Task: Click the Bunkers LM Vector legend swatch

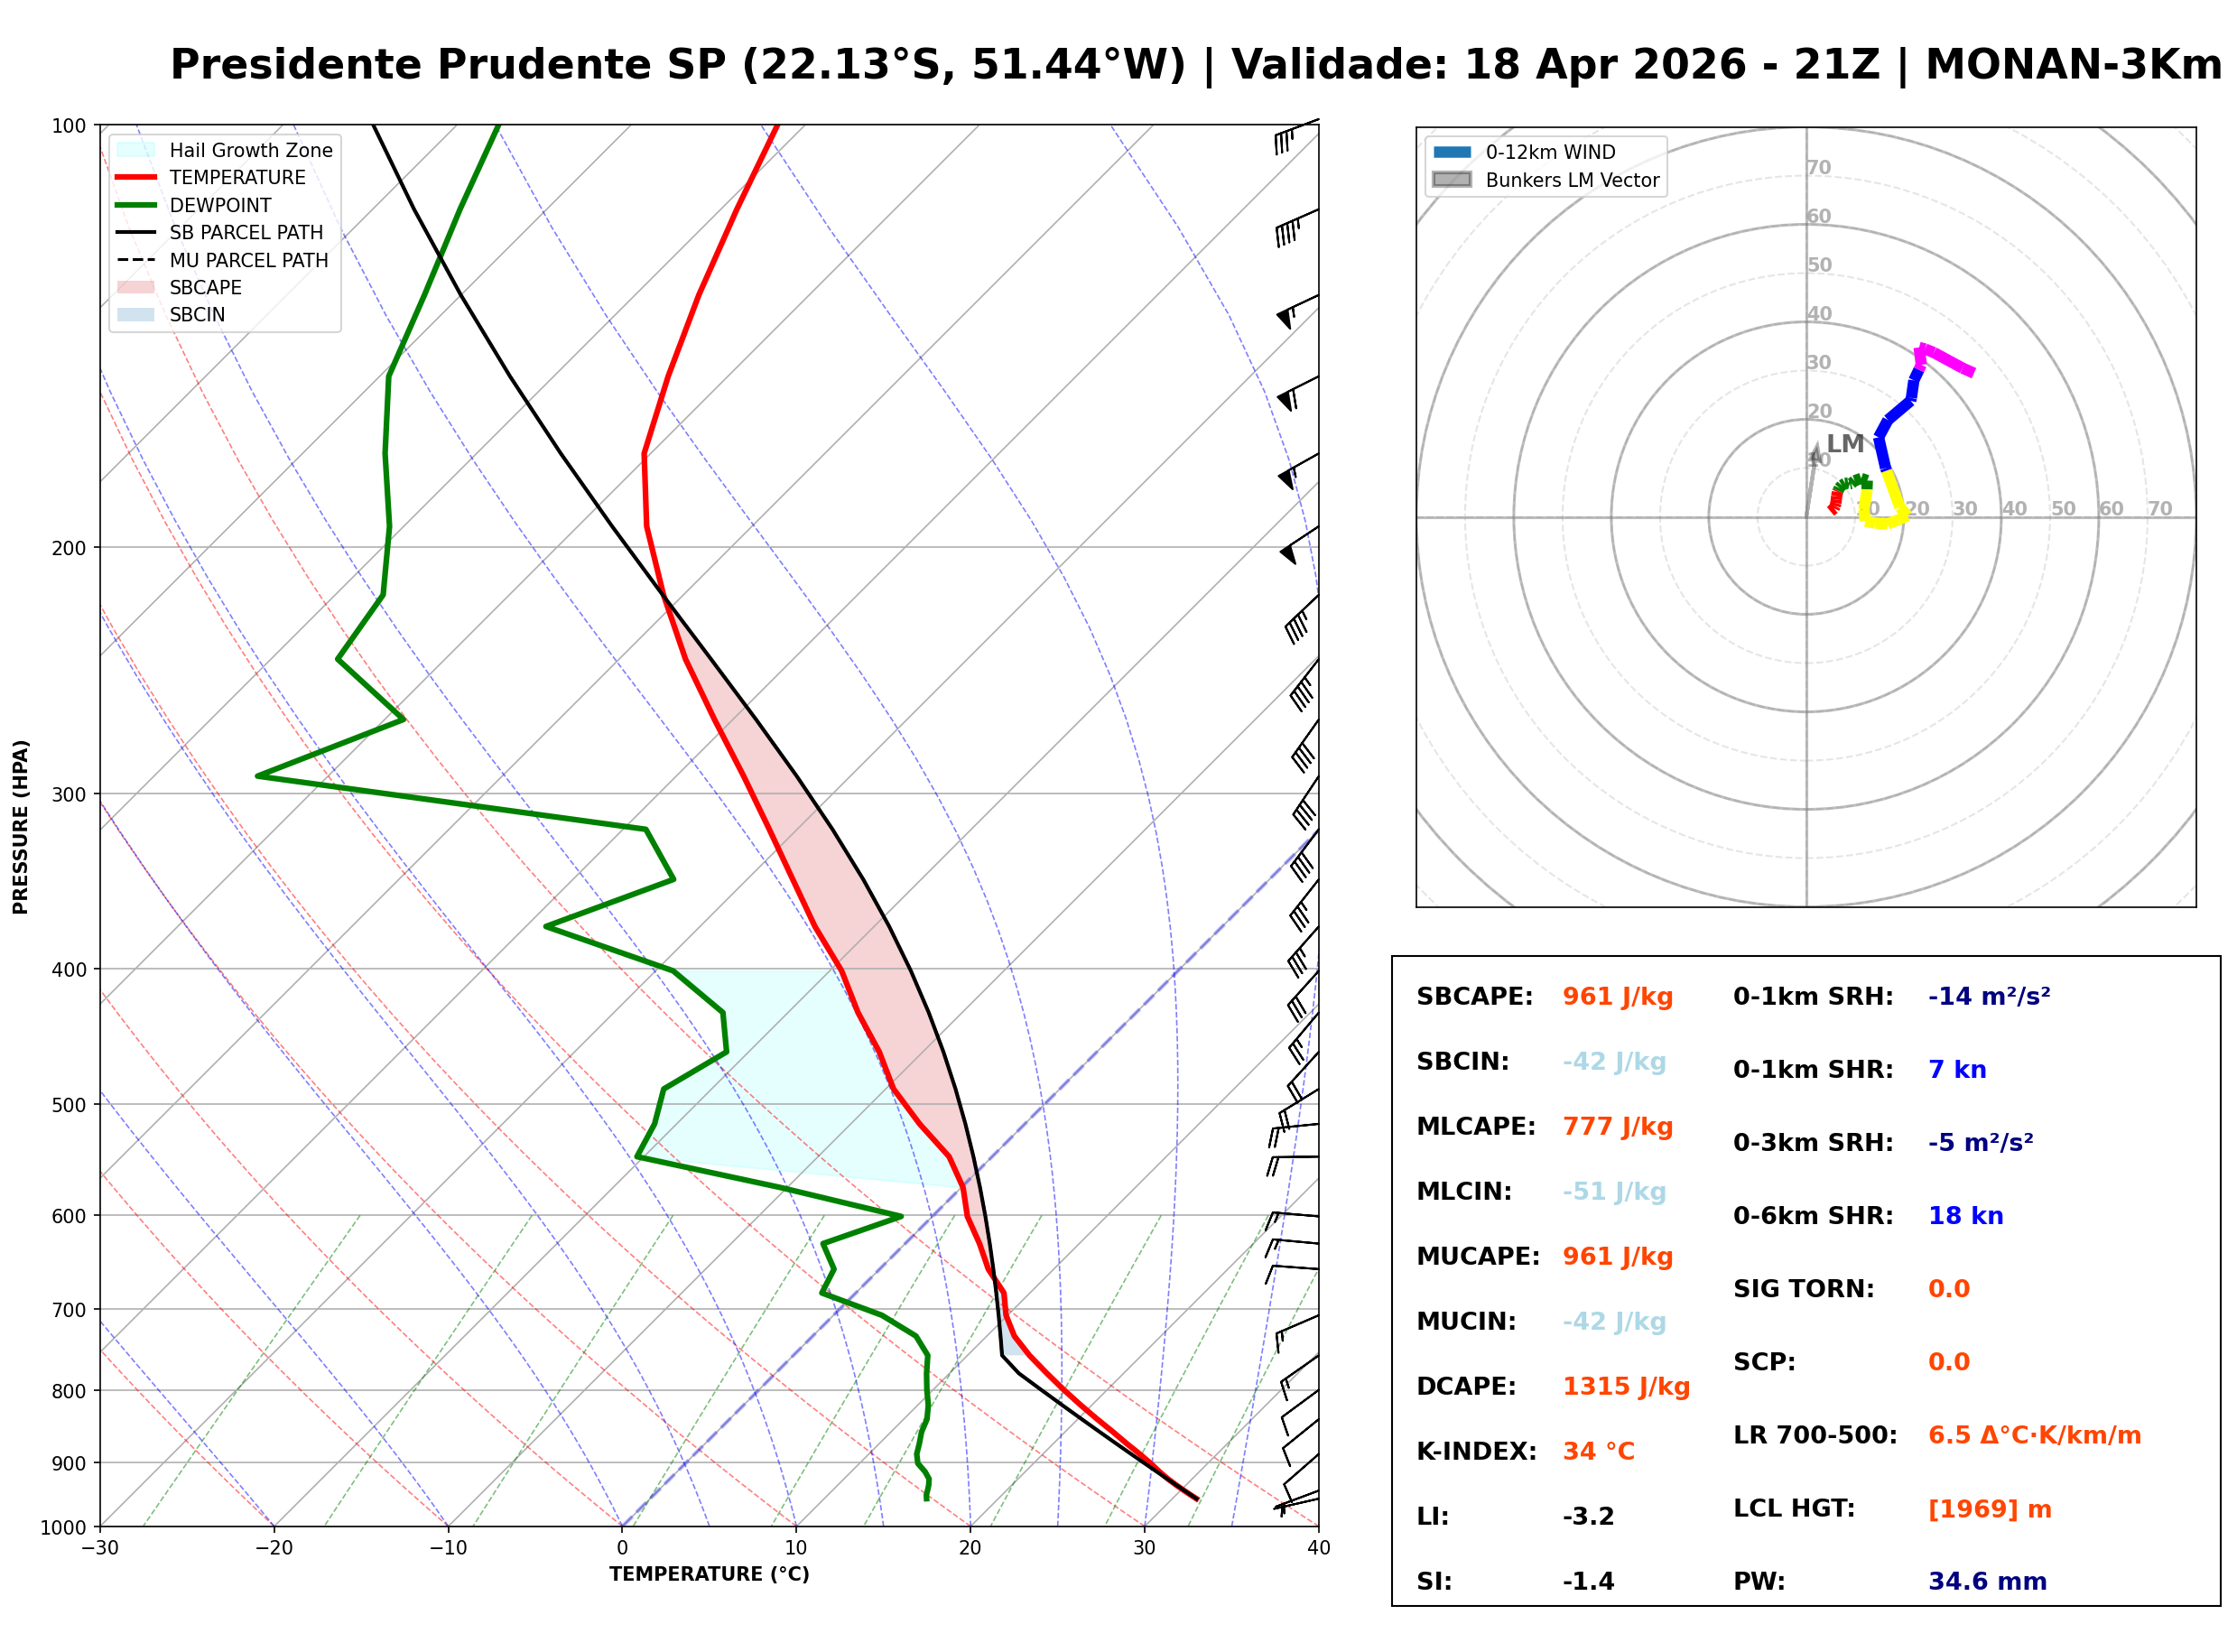Action: [1452, 180]
